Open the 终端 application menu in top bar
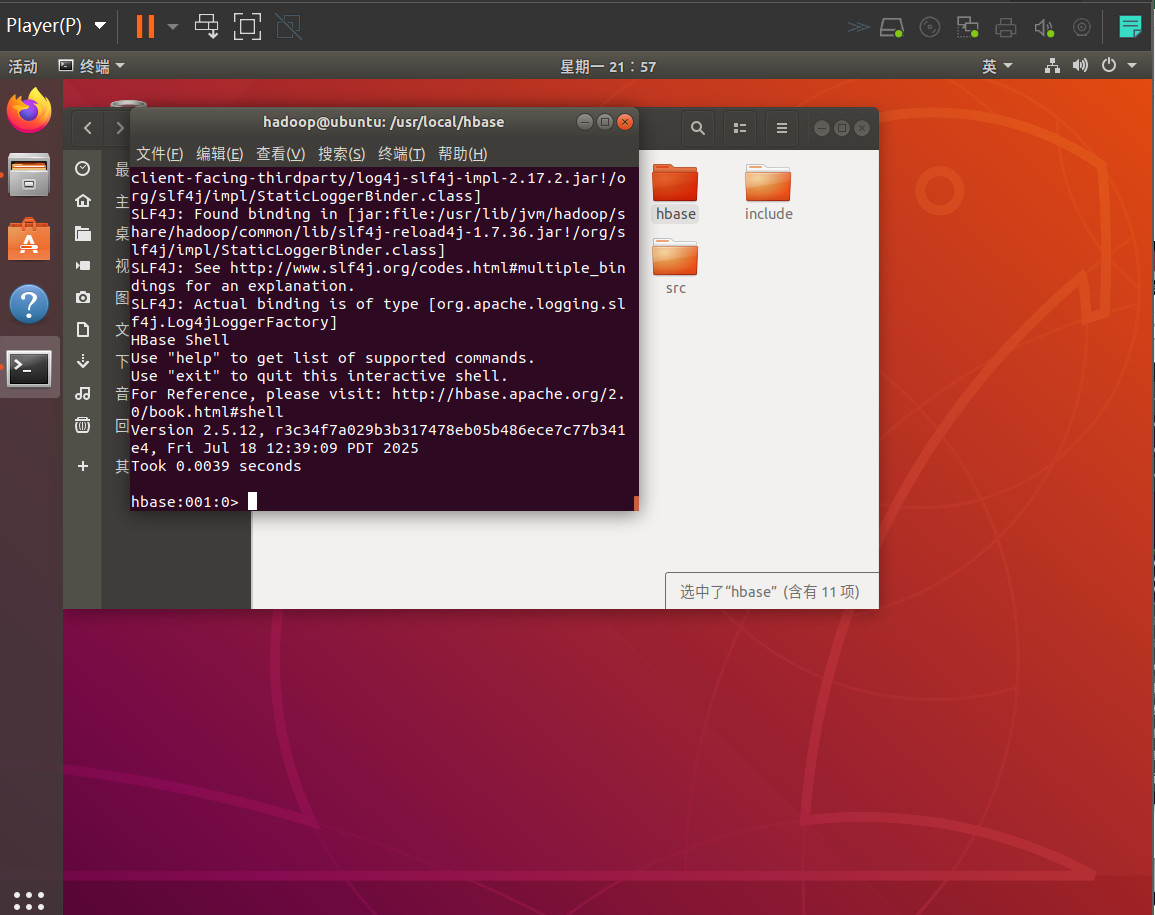 tap(91, 66)
